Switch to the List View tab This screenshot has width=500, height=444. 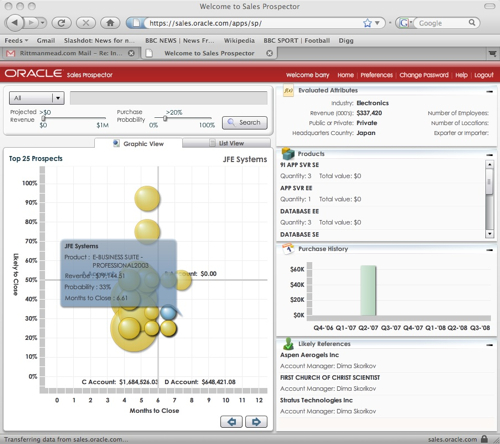[x=227, y=143]
